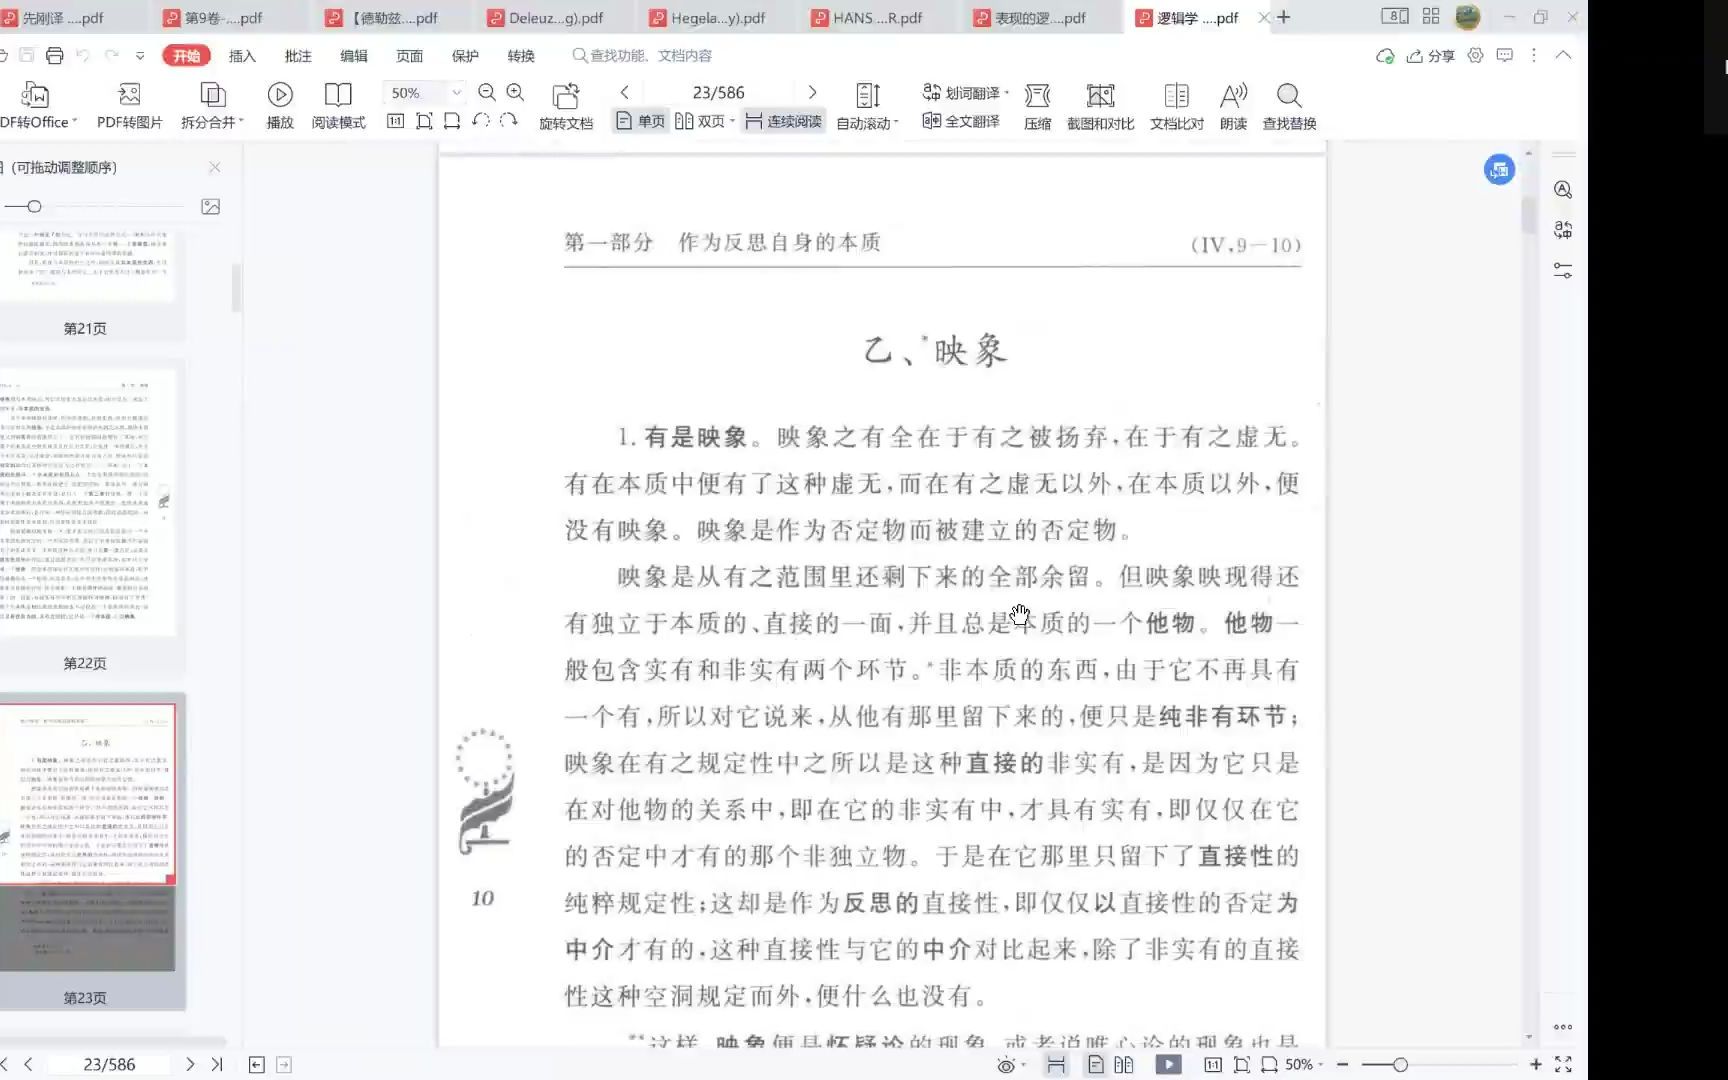Go to previous page with ribbon left arrow
This screenshot has height=1080, width=1728.
click(x=625, y=92)
